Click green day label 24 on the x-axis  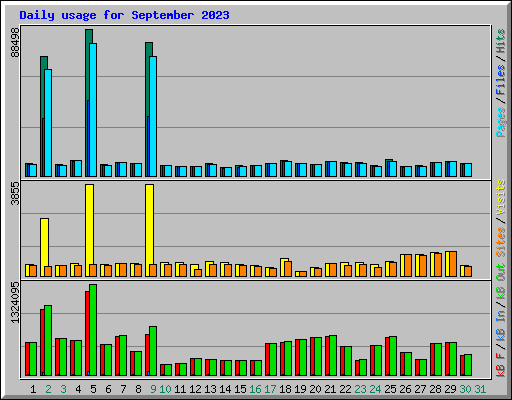[x=375, y=389]
